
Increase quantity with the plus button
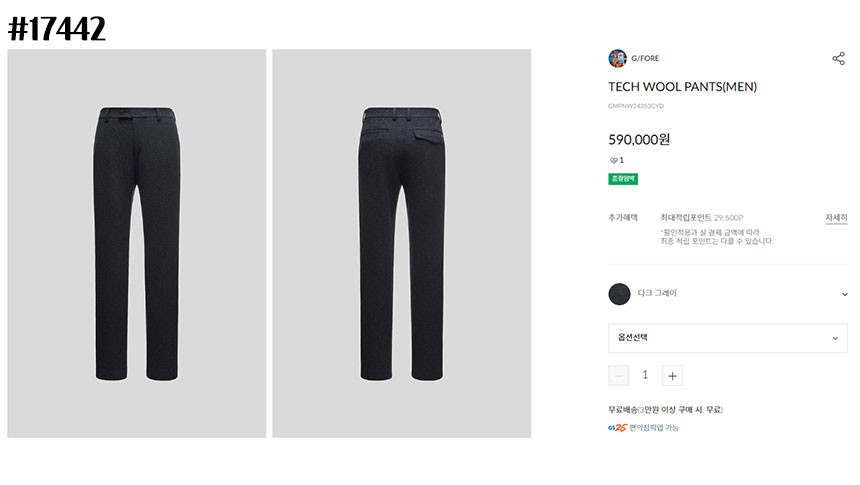673,376
